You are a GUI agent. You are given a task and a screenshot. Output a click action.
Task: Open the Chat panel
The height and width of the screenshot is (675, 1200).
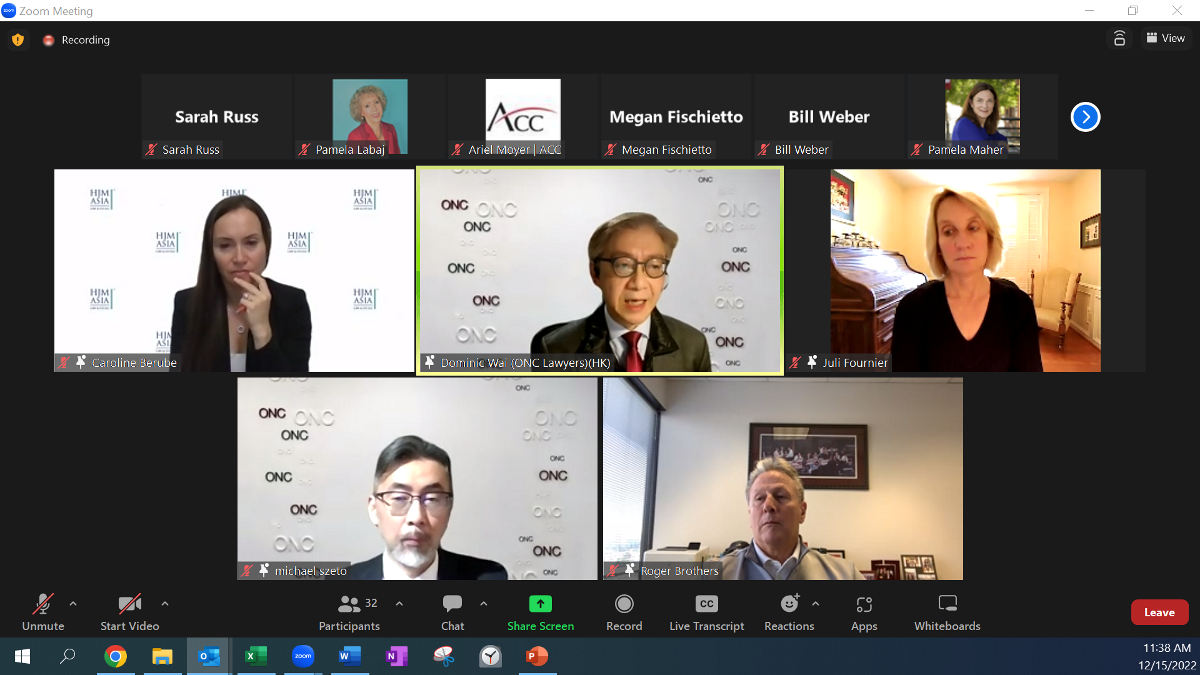[x=453, y=612]
